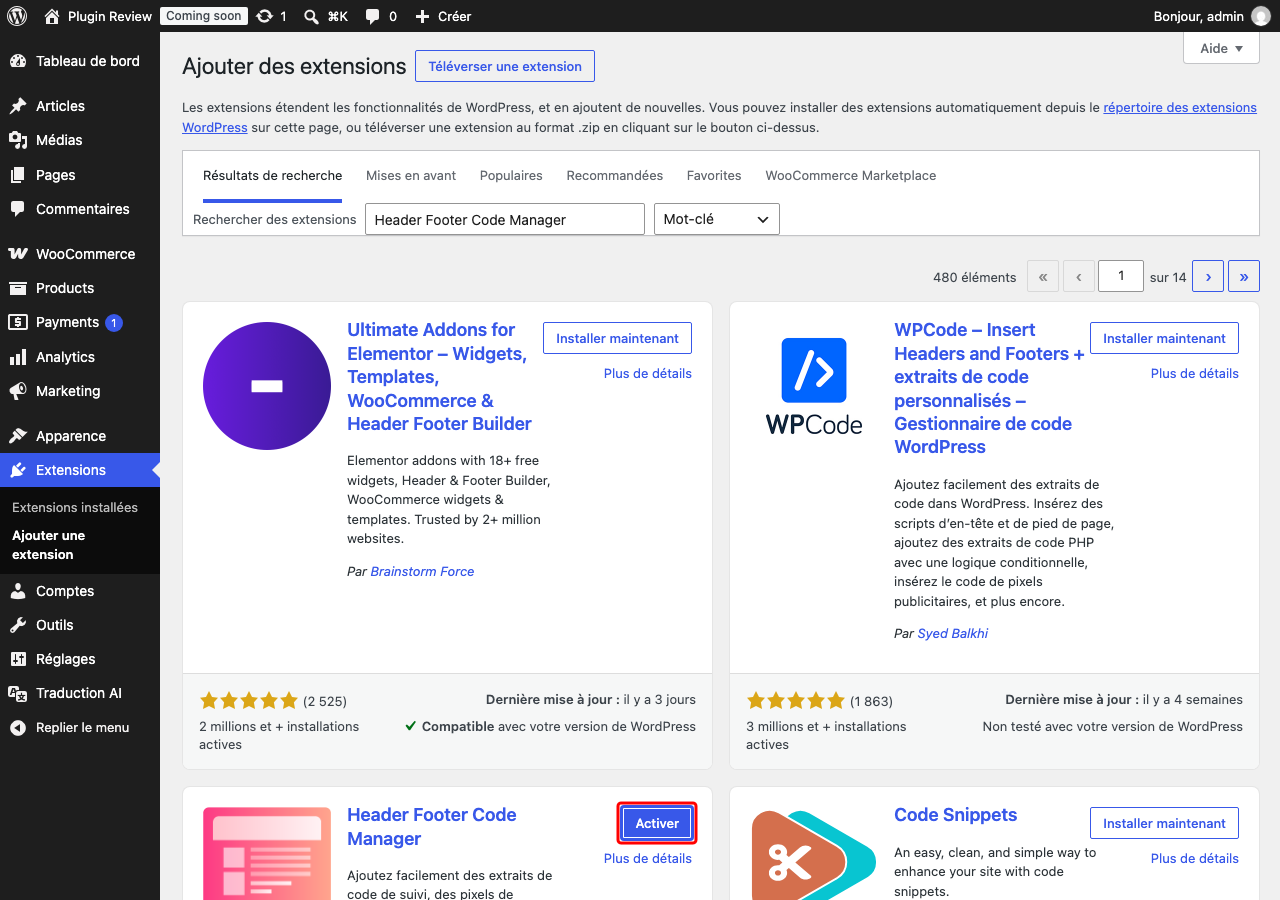Screen dimensions: 1280x900
Task: Click the Replier le menu arrow icon
Action: click(18, 728)
